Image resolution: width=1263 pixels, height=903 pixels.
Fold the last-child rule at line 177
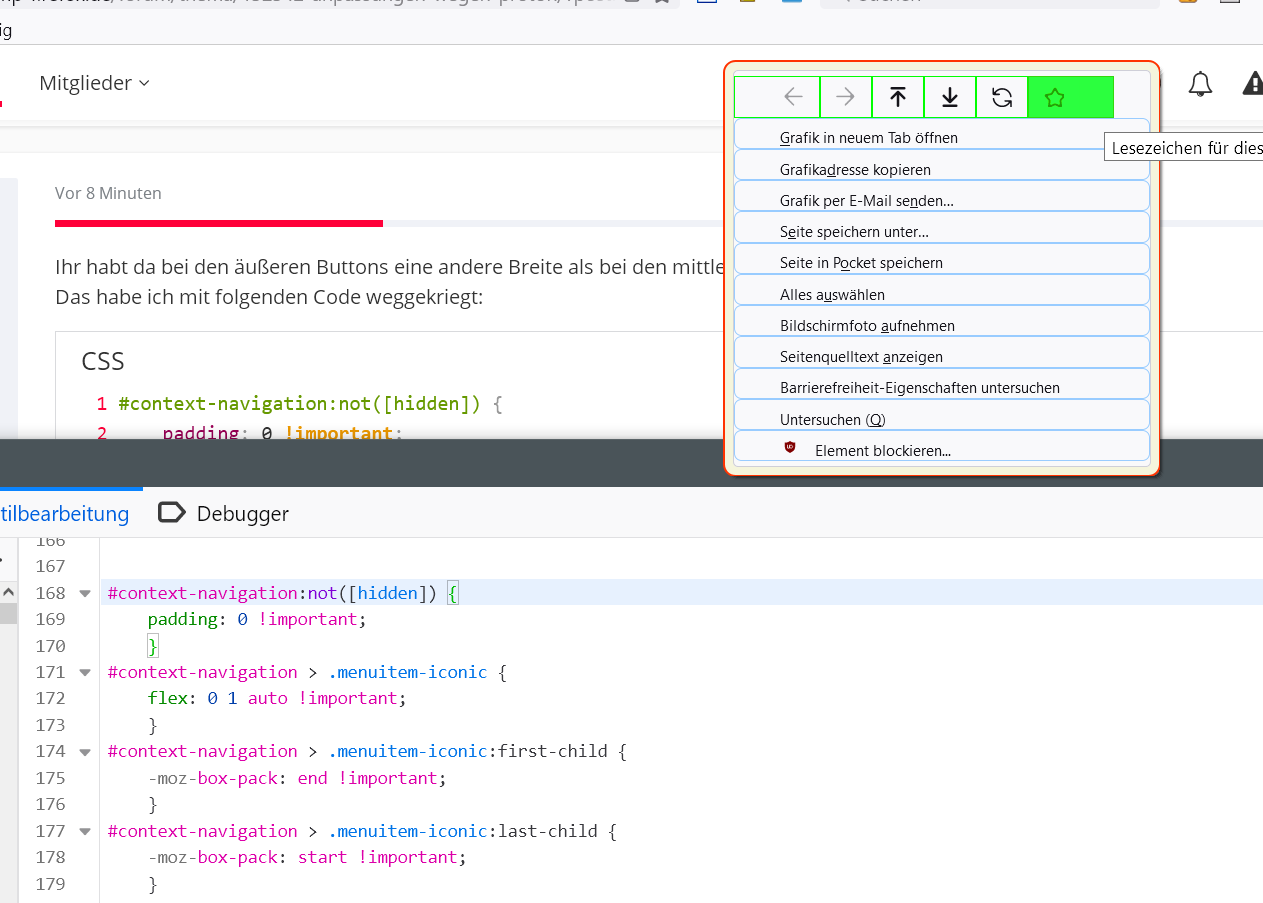[x=85, y=831]
